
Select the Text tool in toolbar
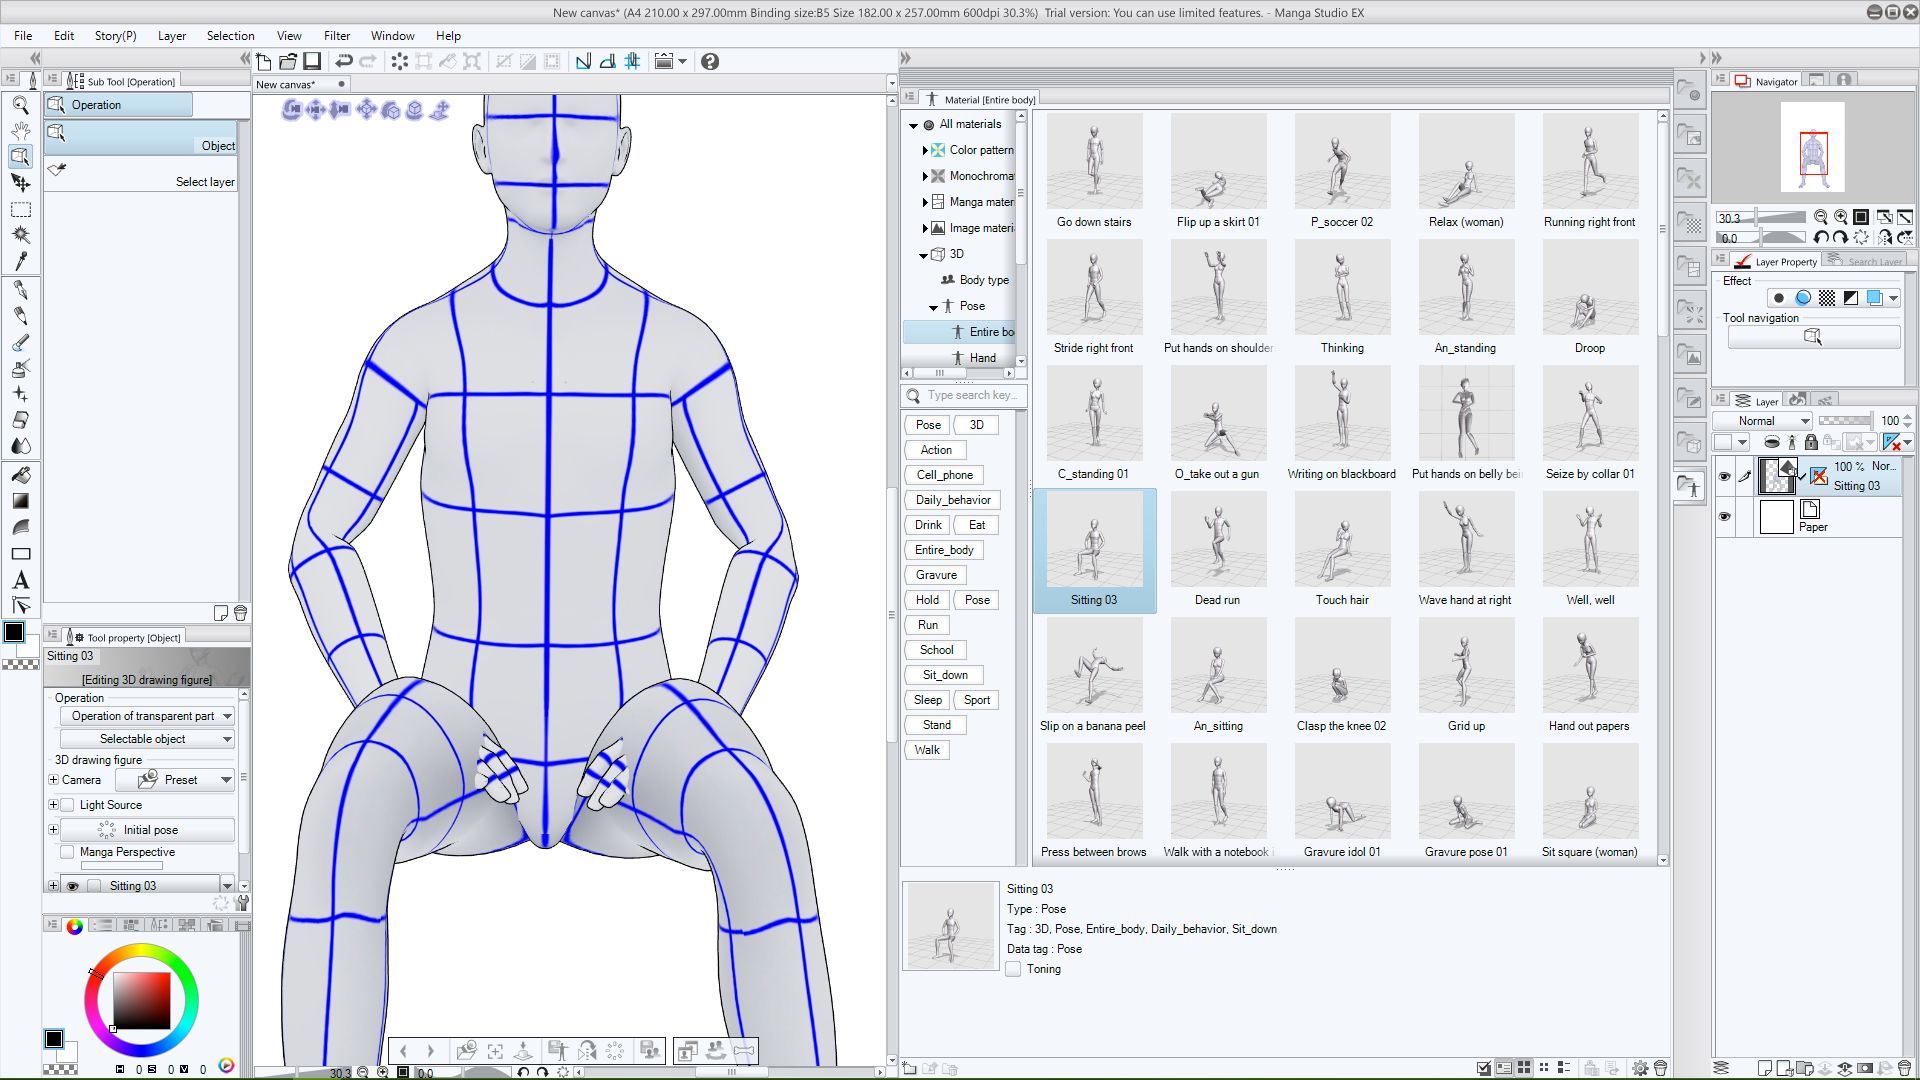click(20, 582)
